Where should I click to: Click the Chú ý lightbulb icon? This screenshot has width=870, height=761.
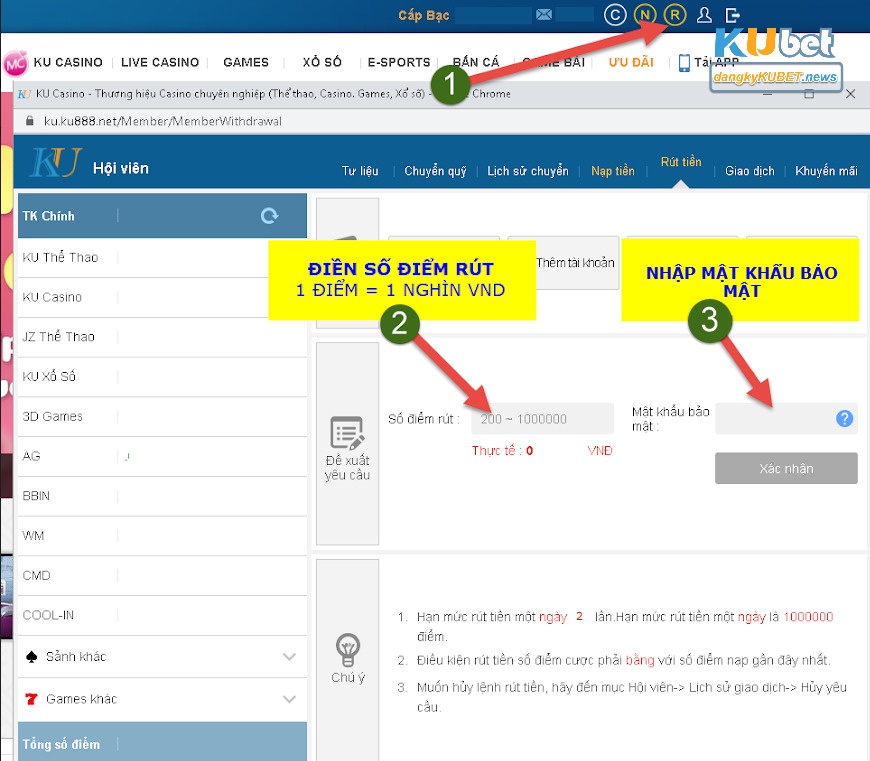(x=348, y=650)
